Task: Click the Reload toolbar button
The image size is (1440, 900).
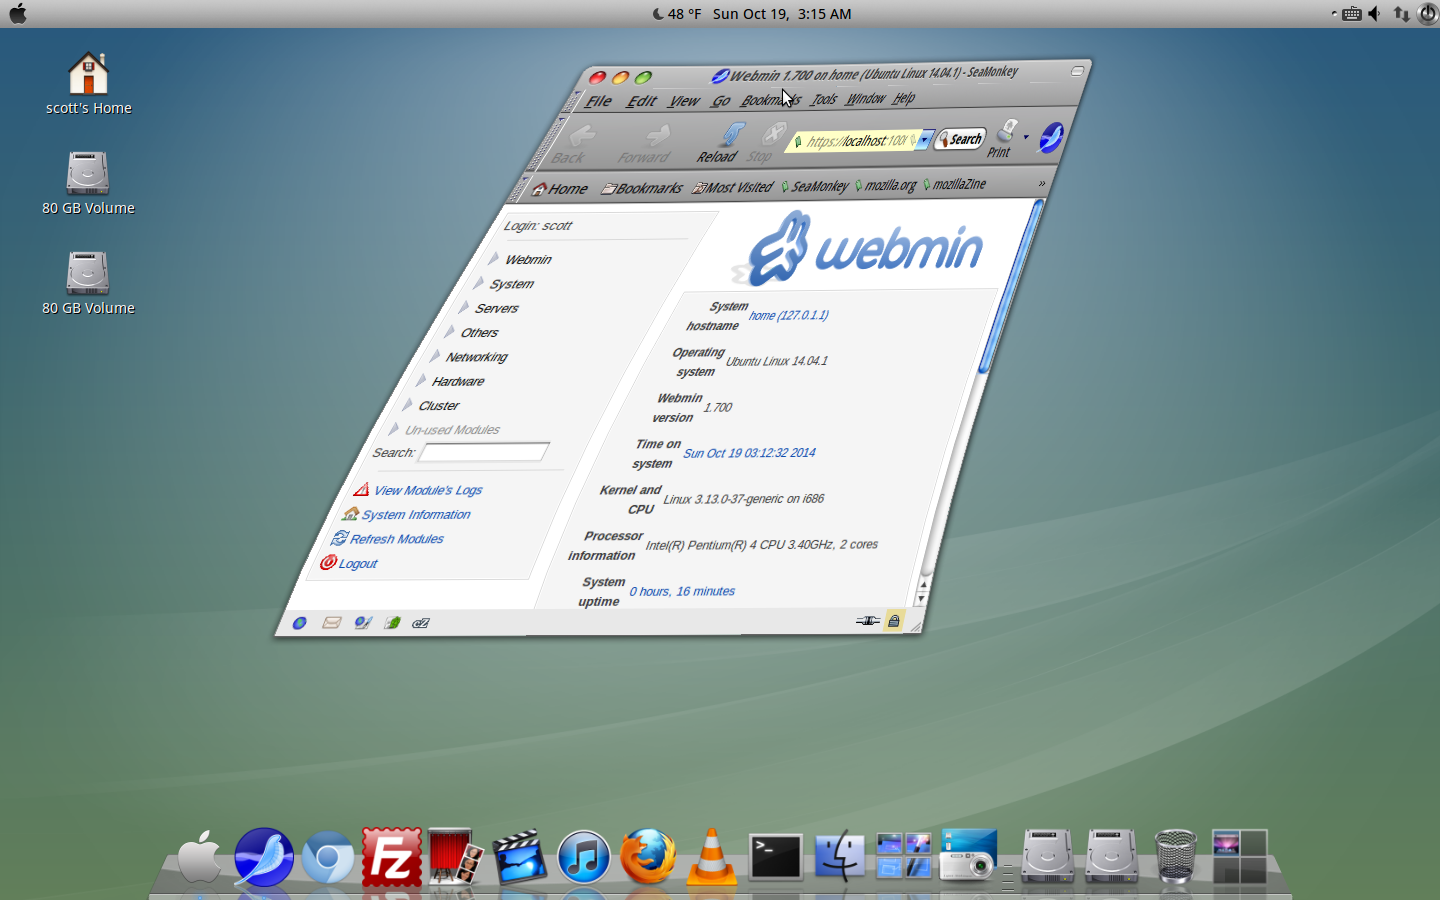Action: point(722,143)
